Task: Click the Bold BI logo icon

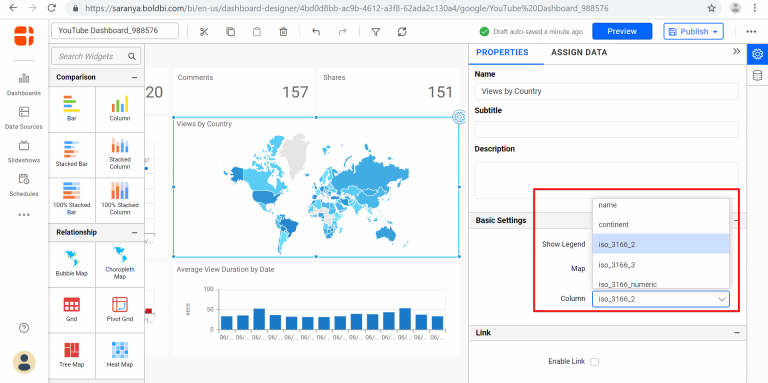Action: [x=24, y=36]
